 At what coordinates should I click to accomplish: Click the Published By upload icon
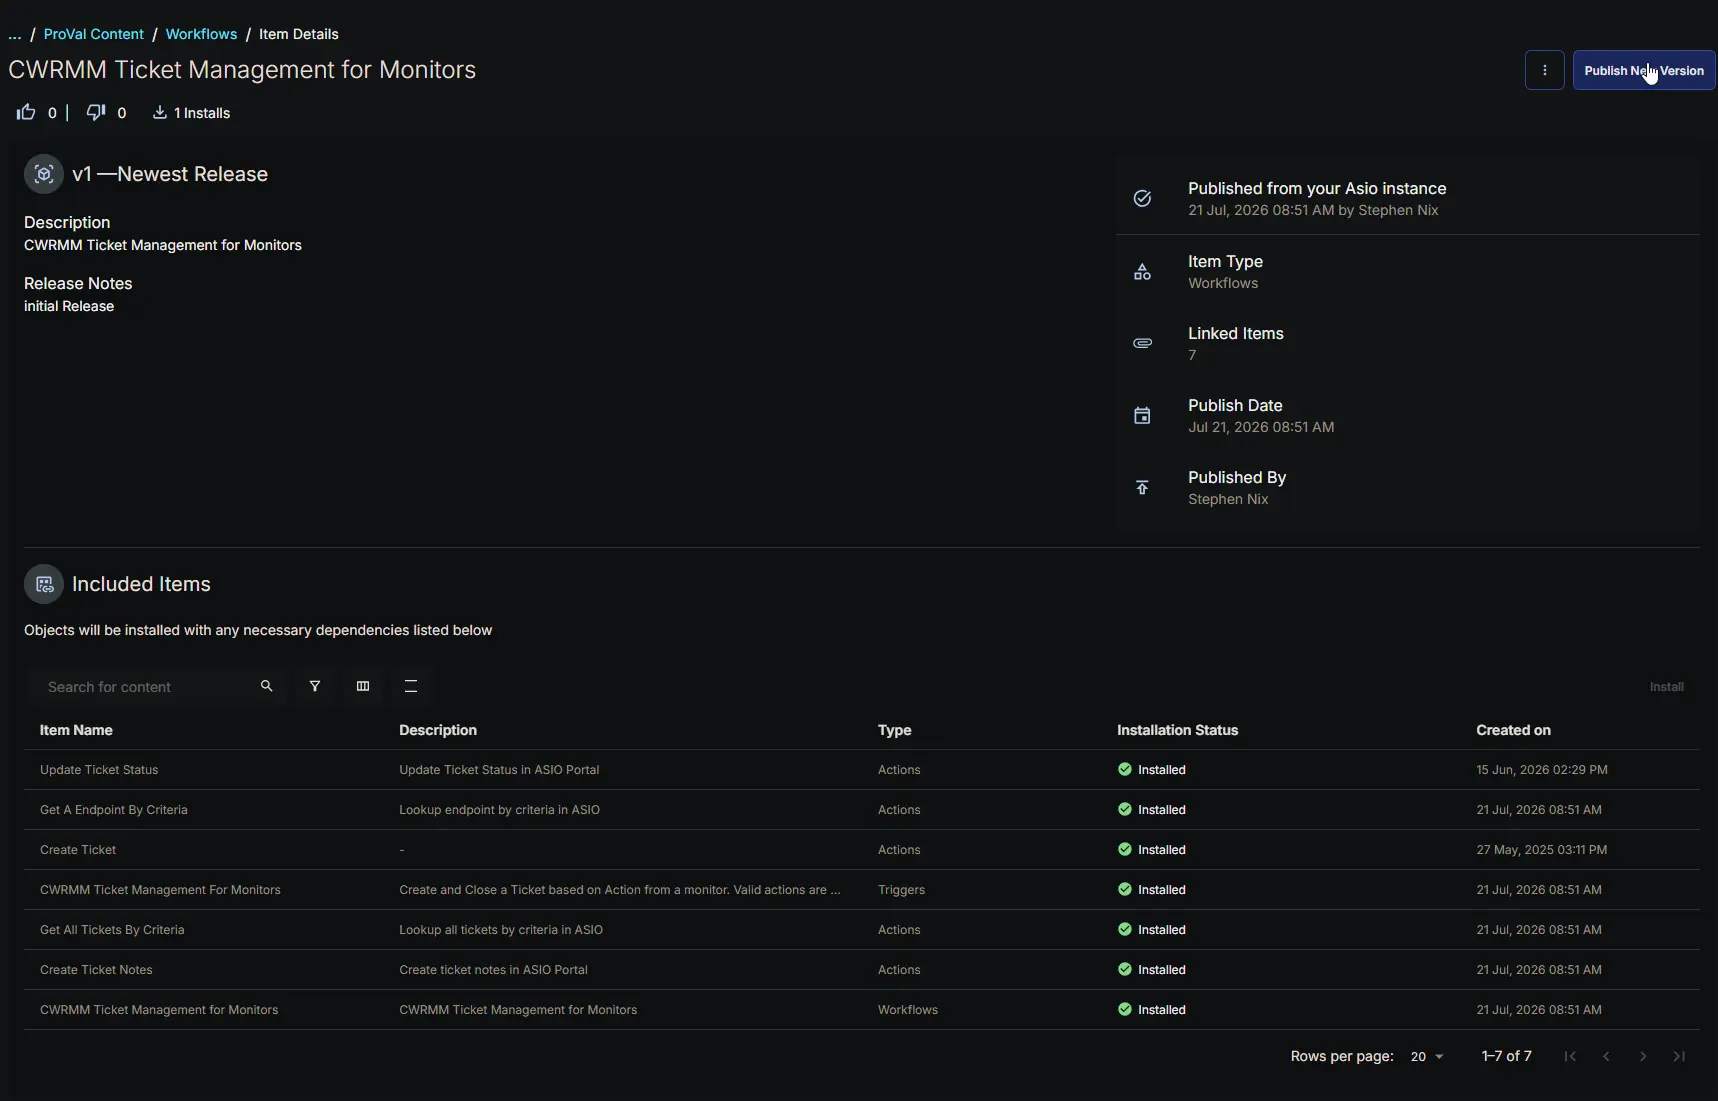1142,488
